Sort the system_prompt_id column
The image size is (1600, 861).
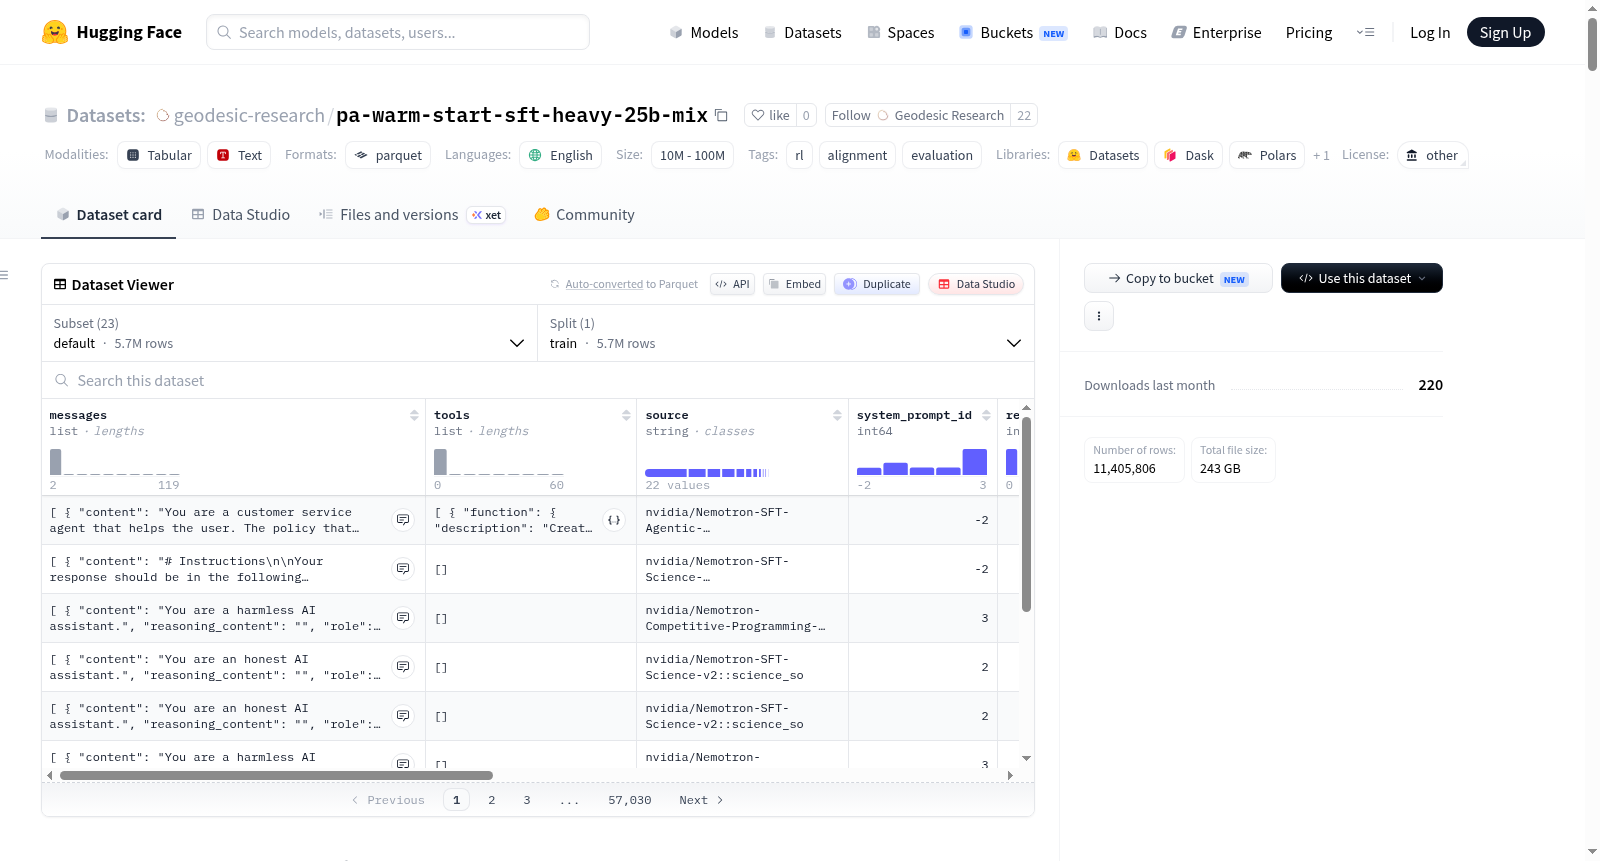(x=986, y=415)
